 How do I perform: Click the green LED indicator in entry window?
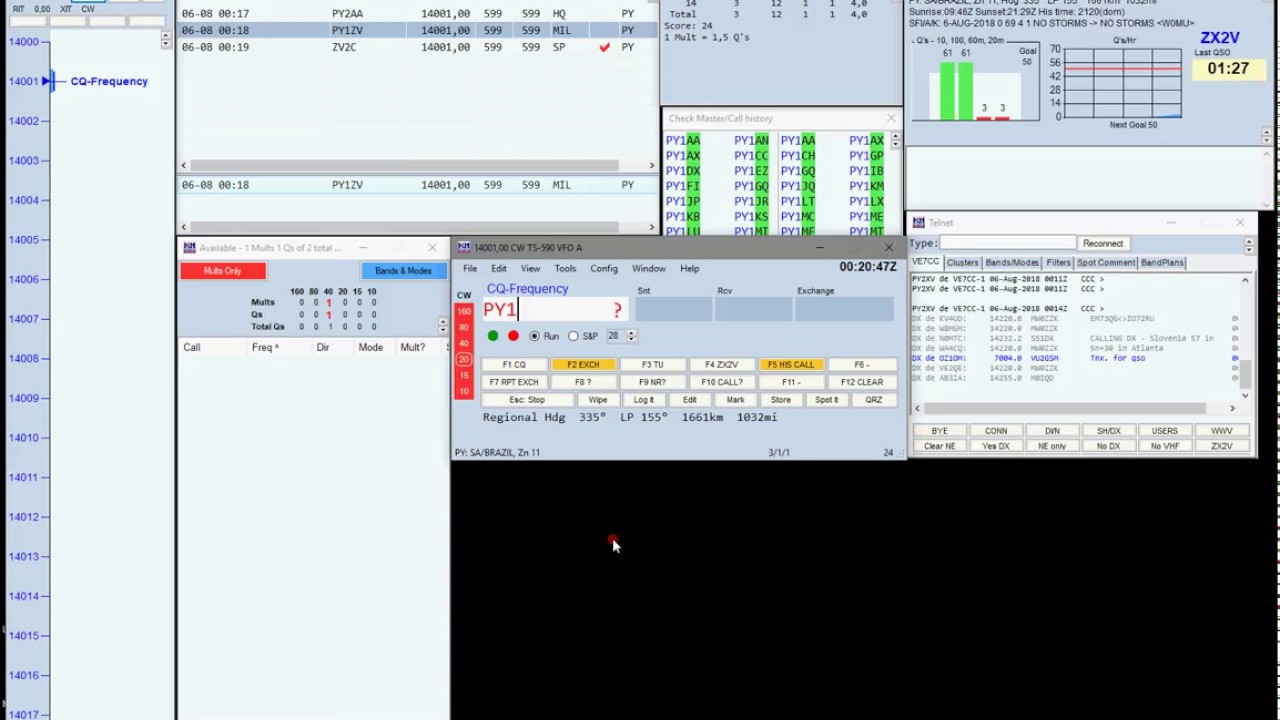pyautogui.click(x=493, y=336)
